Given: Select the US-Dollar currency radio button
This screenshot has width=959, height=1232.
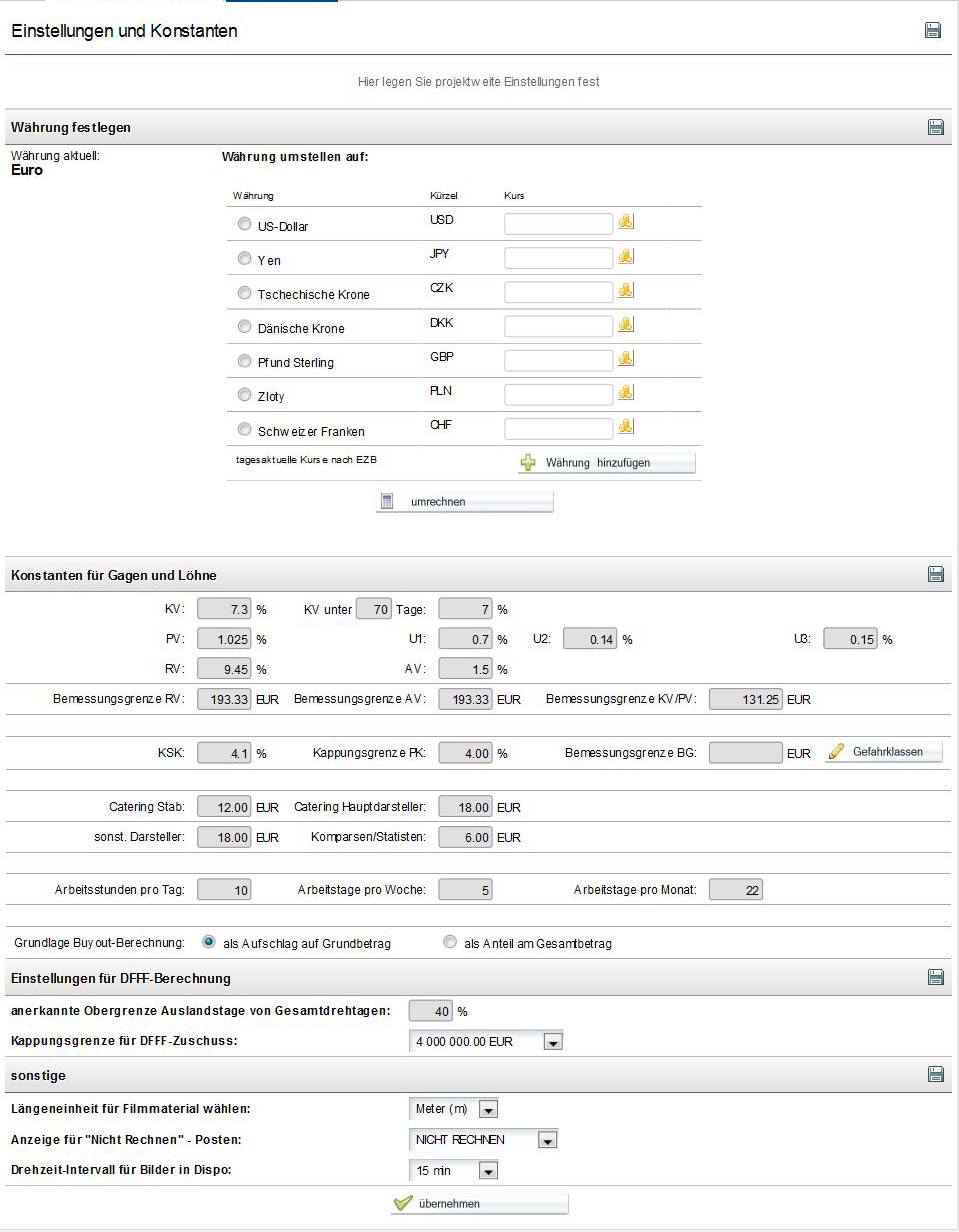Looking at the screenshot, I should pyautogui.click(x=244, y=225).
